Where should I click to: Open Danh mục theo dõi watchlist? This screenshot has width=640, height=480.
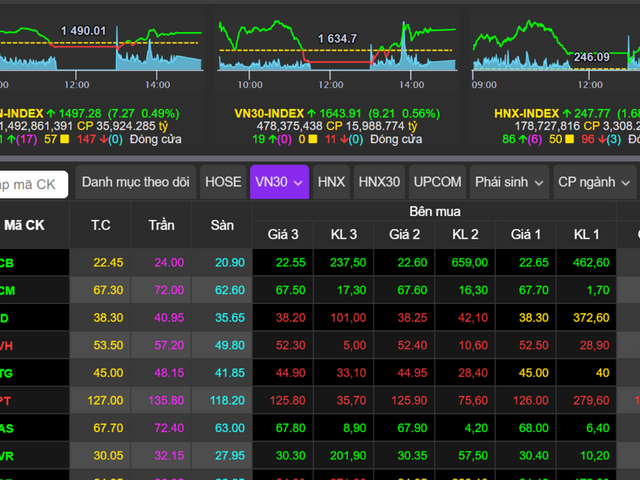[x=135, y=183]
